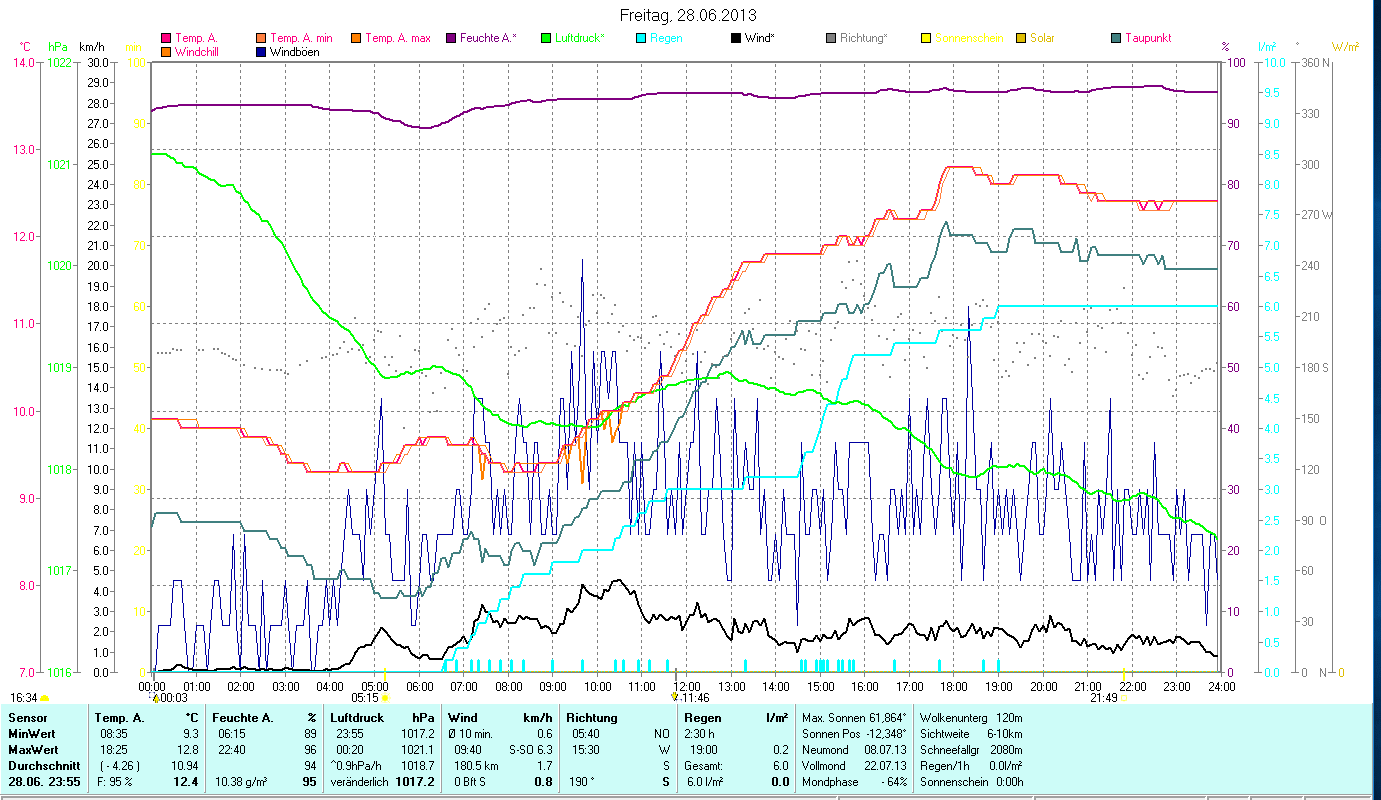Click the 'Schneefallgr' snow line row
Image resolution: width=1381 pixels, height=800 pixels.
coord(972,750)
